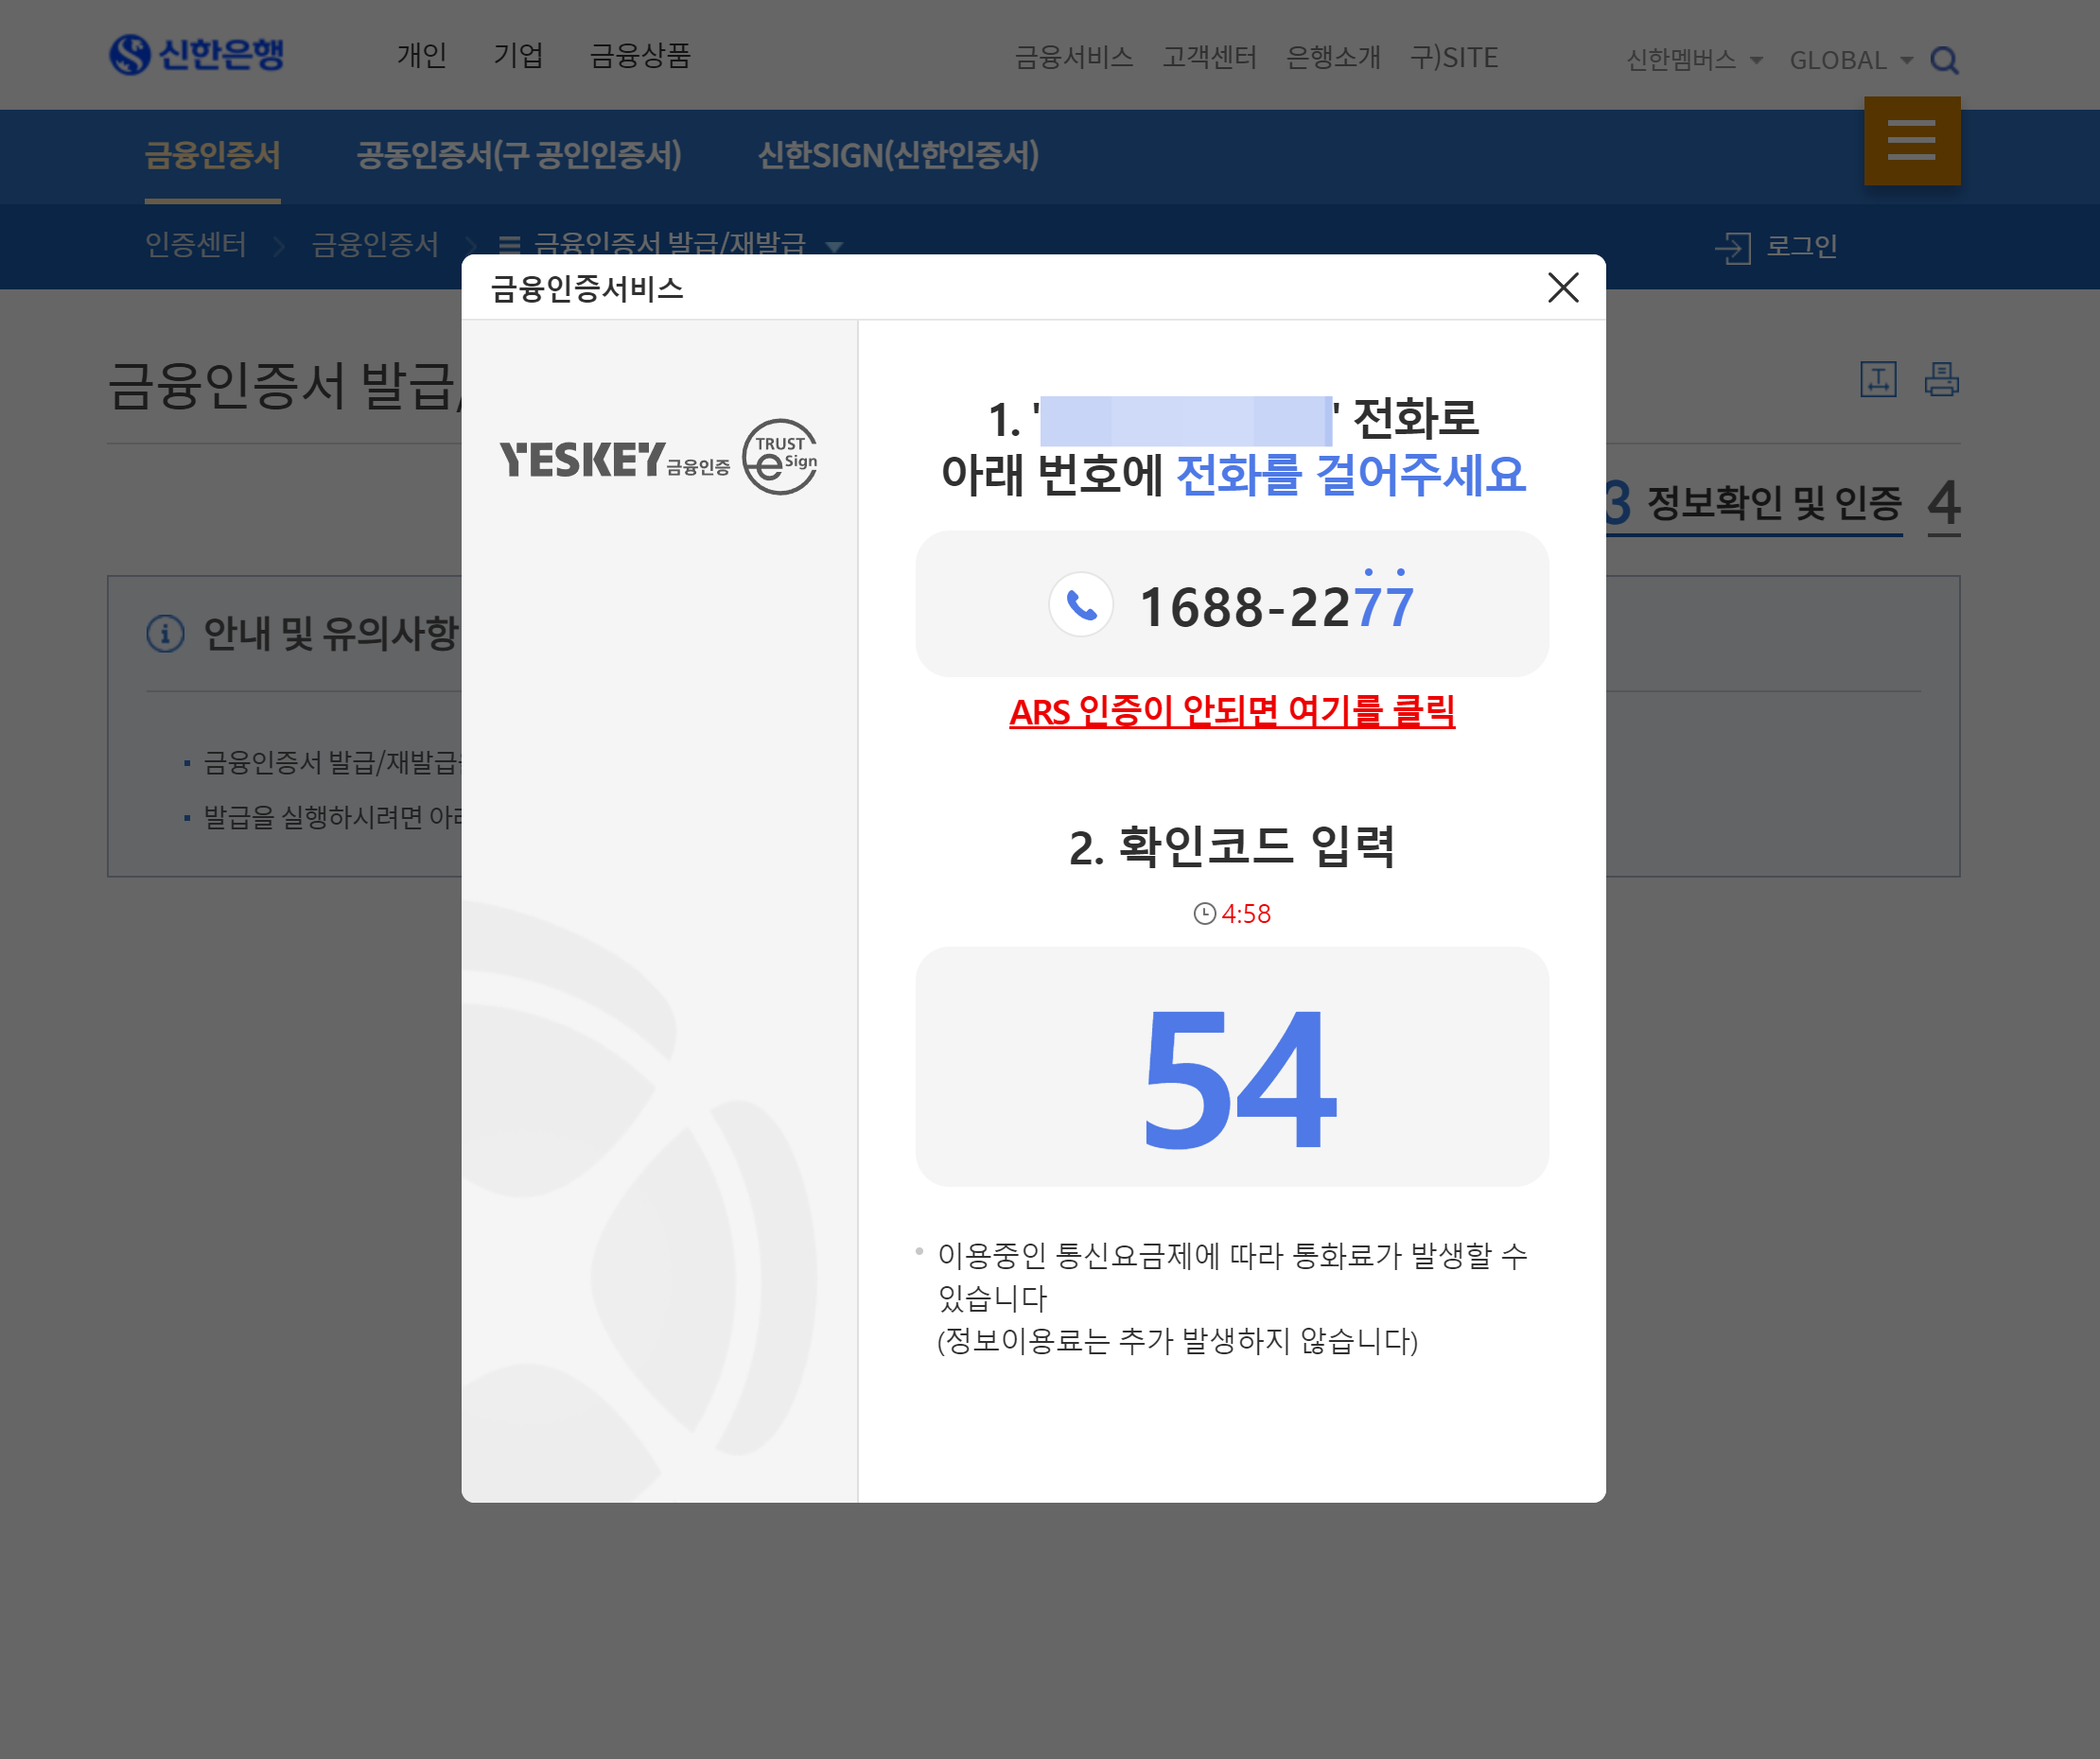2100x1759 pixels.
Task: Click the search magnifier icon in header
Action: pos(1943,60)
